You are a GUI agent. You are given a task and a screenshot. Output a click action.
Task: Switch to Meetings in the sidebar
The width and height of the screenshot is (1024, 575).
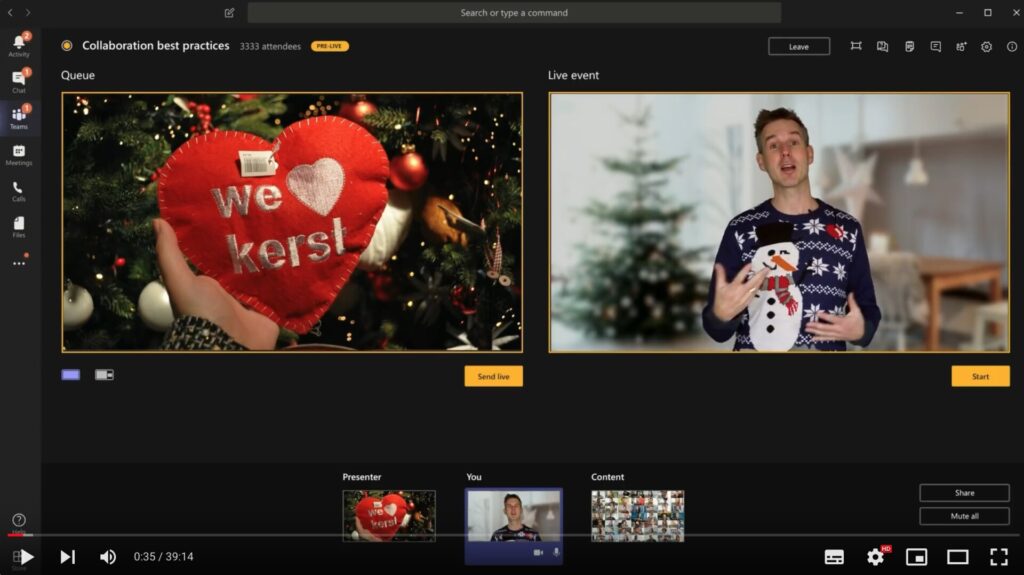19,154
